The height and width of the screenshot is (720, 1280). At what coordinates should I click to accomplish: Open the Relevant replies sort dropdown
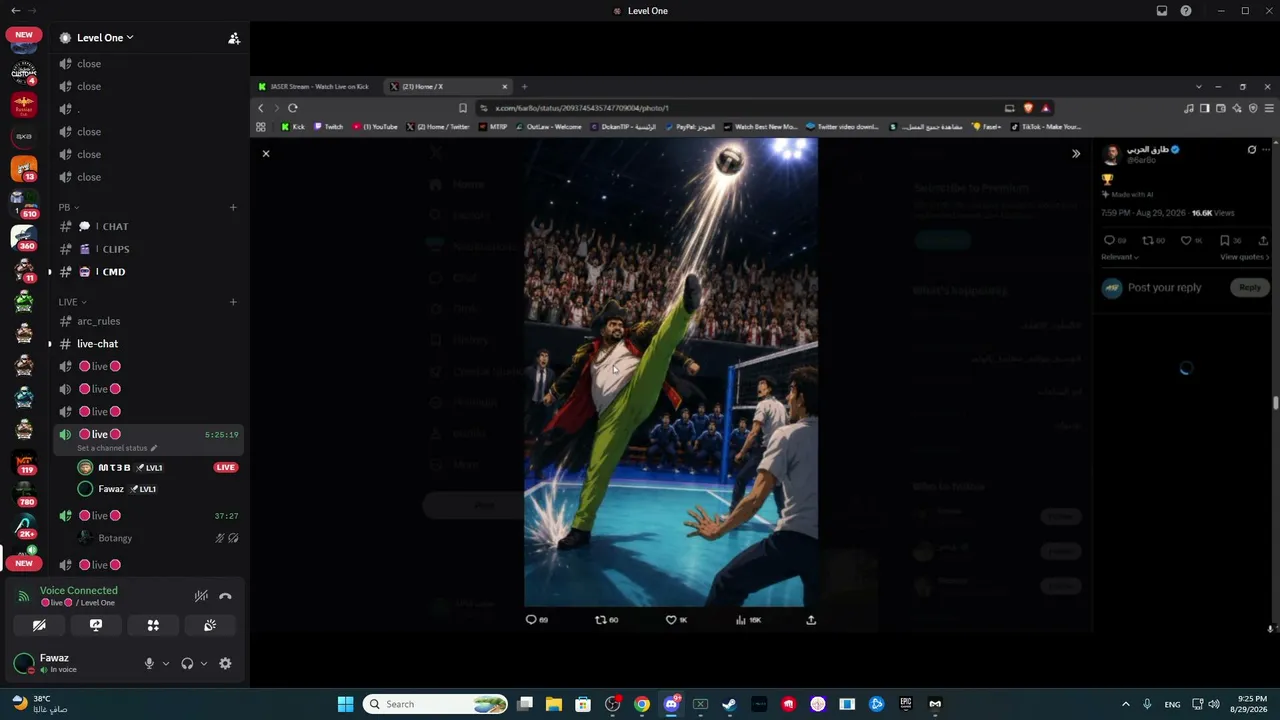1120,257
